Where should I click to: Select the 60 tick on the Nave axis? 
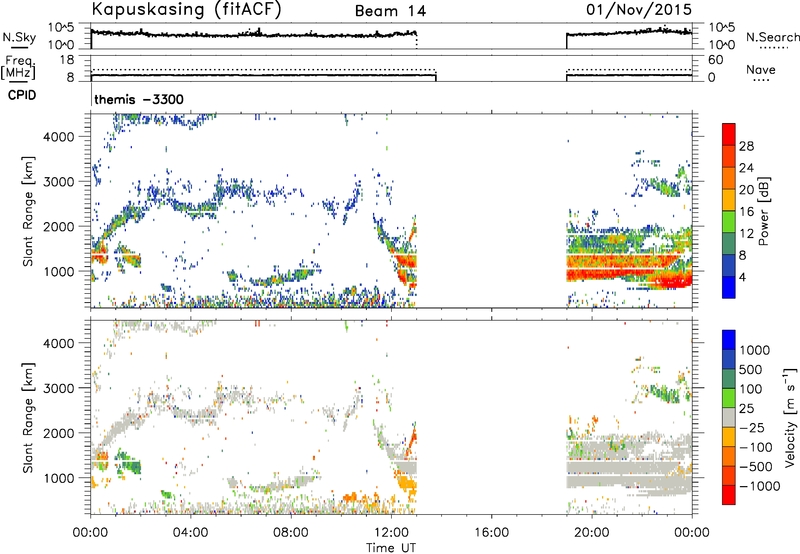[x=715, y=60]
